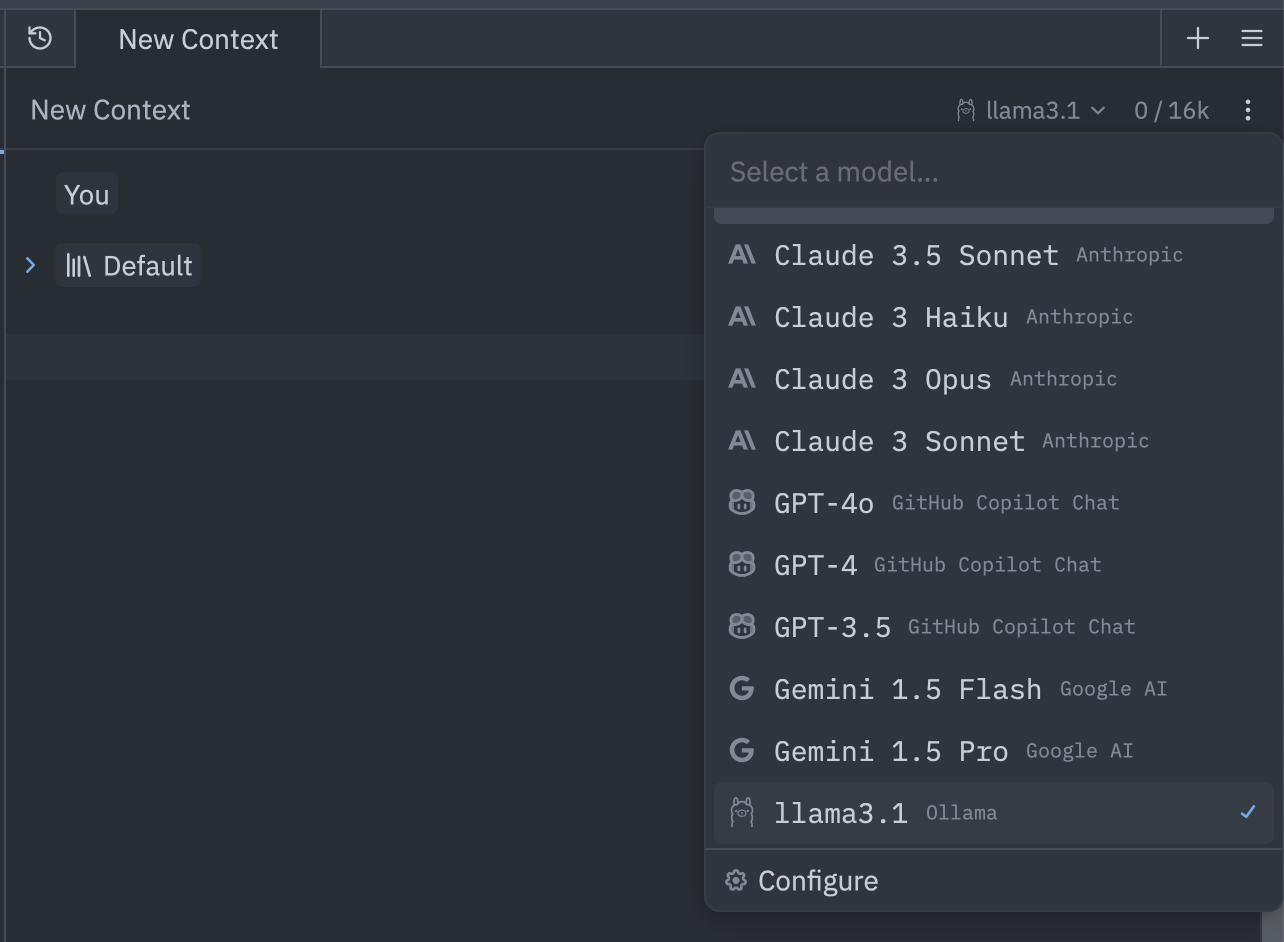Viewport: 1284px width, 942px height.
Task: Click the Copilot icon beside GPT-4o
Action: [742, 503]
